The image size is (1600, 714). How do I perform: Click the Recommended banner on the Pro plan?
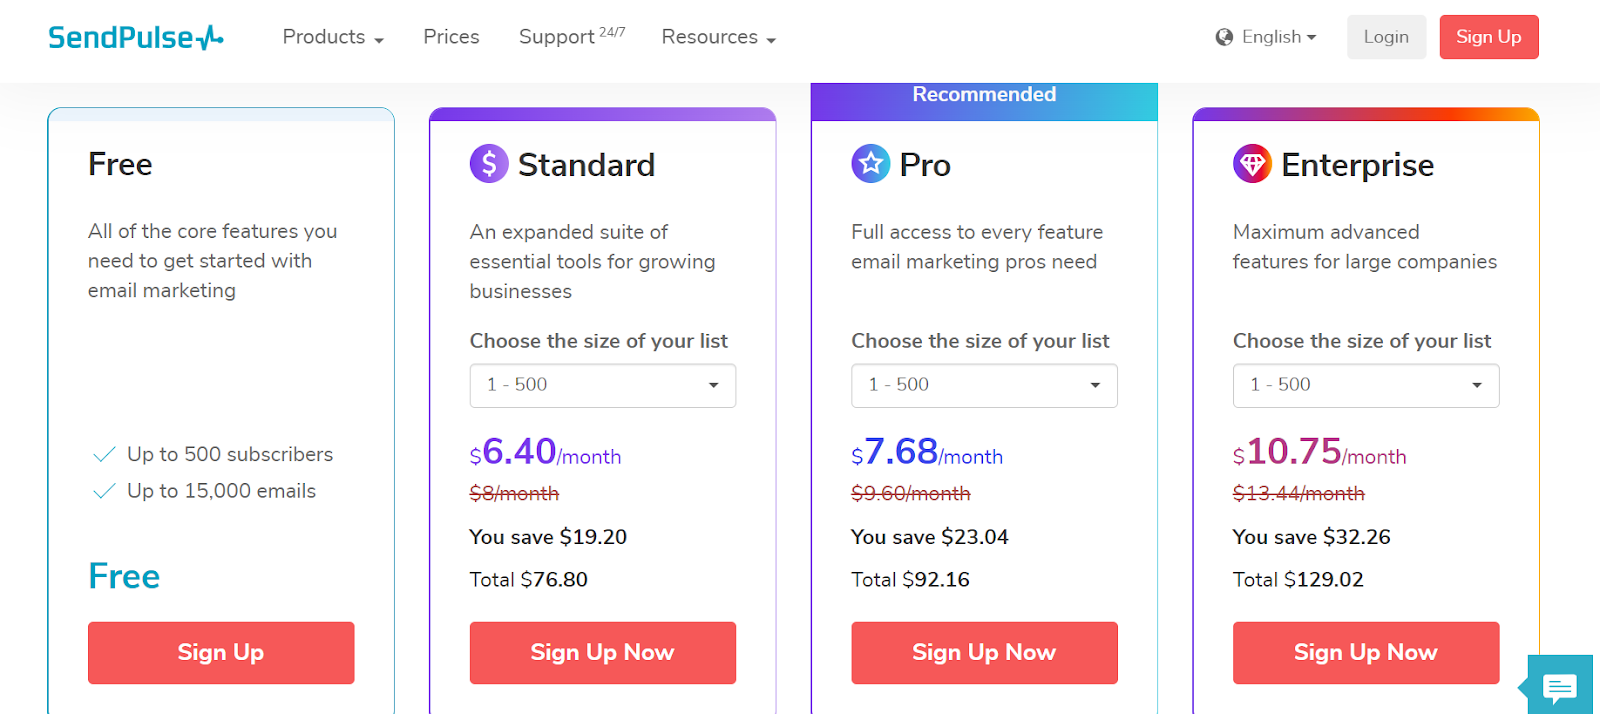click(x=984, y=95)
